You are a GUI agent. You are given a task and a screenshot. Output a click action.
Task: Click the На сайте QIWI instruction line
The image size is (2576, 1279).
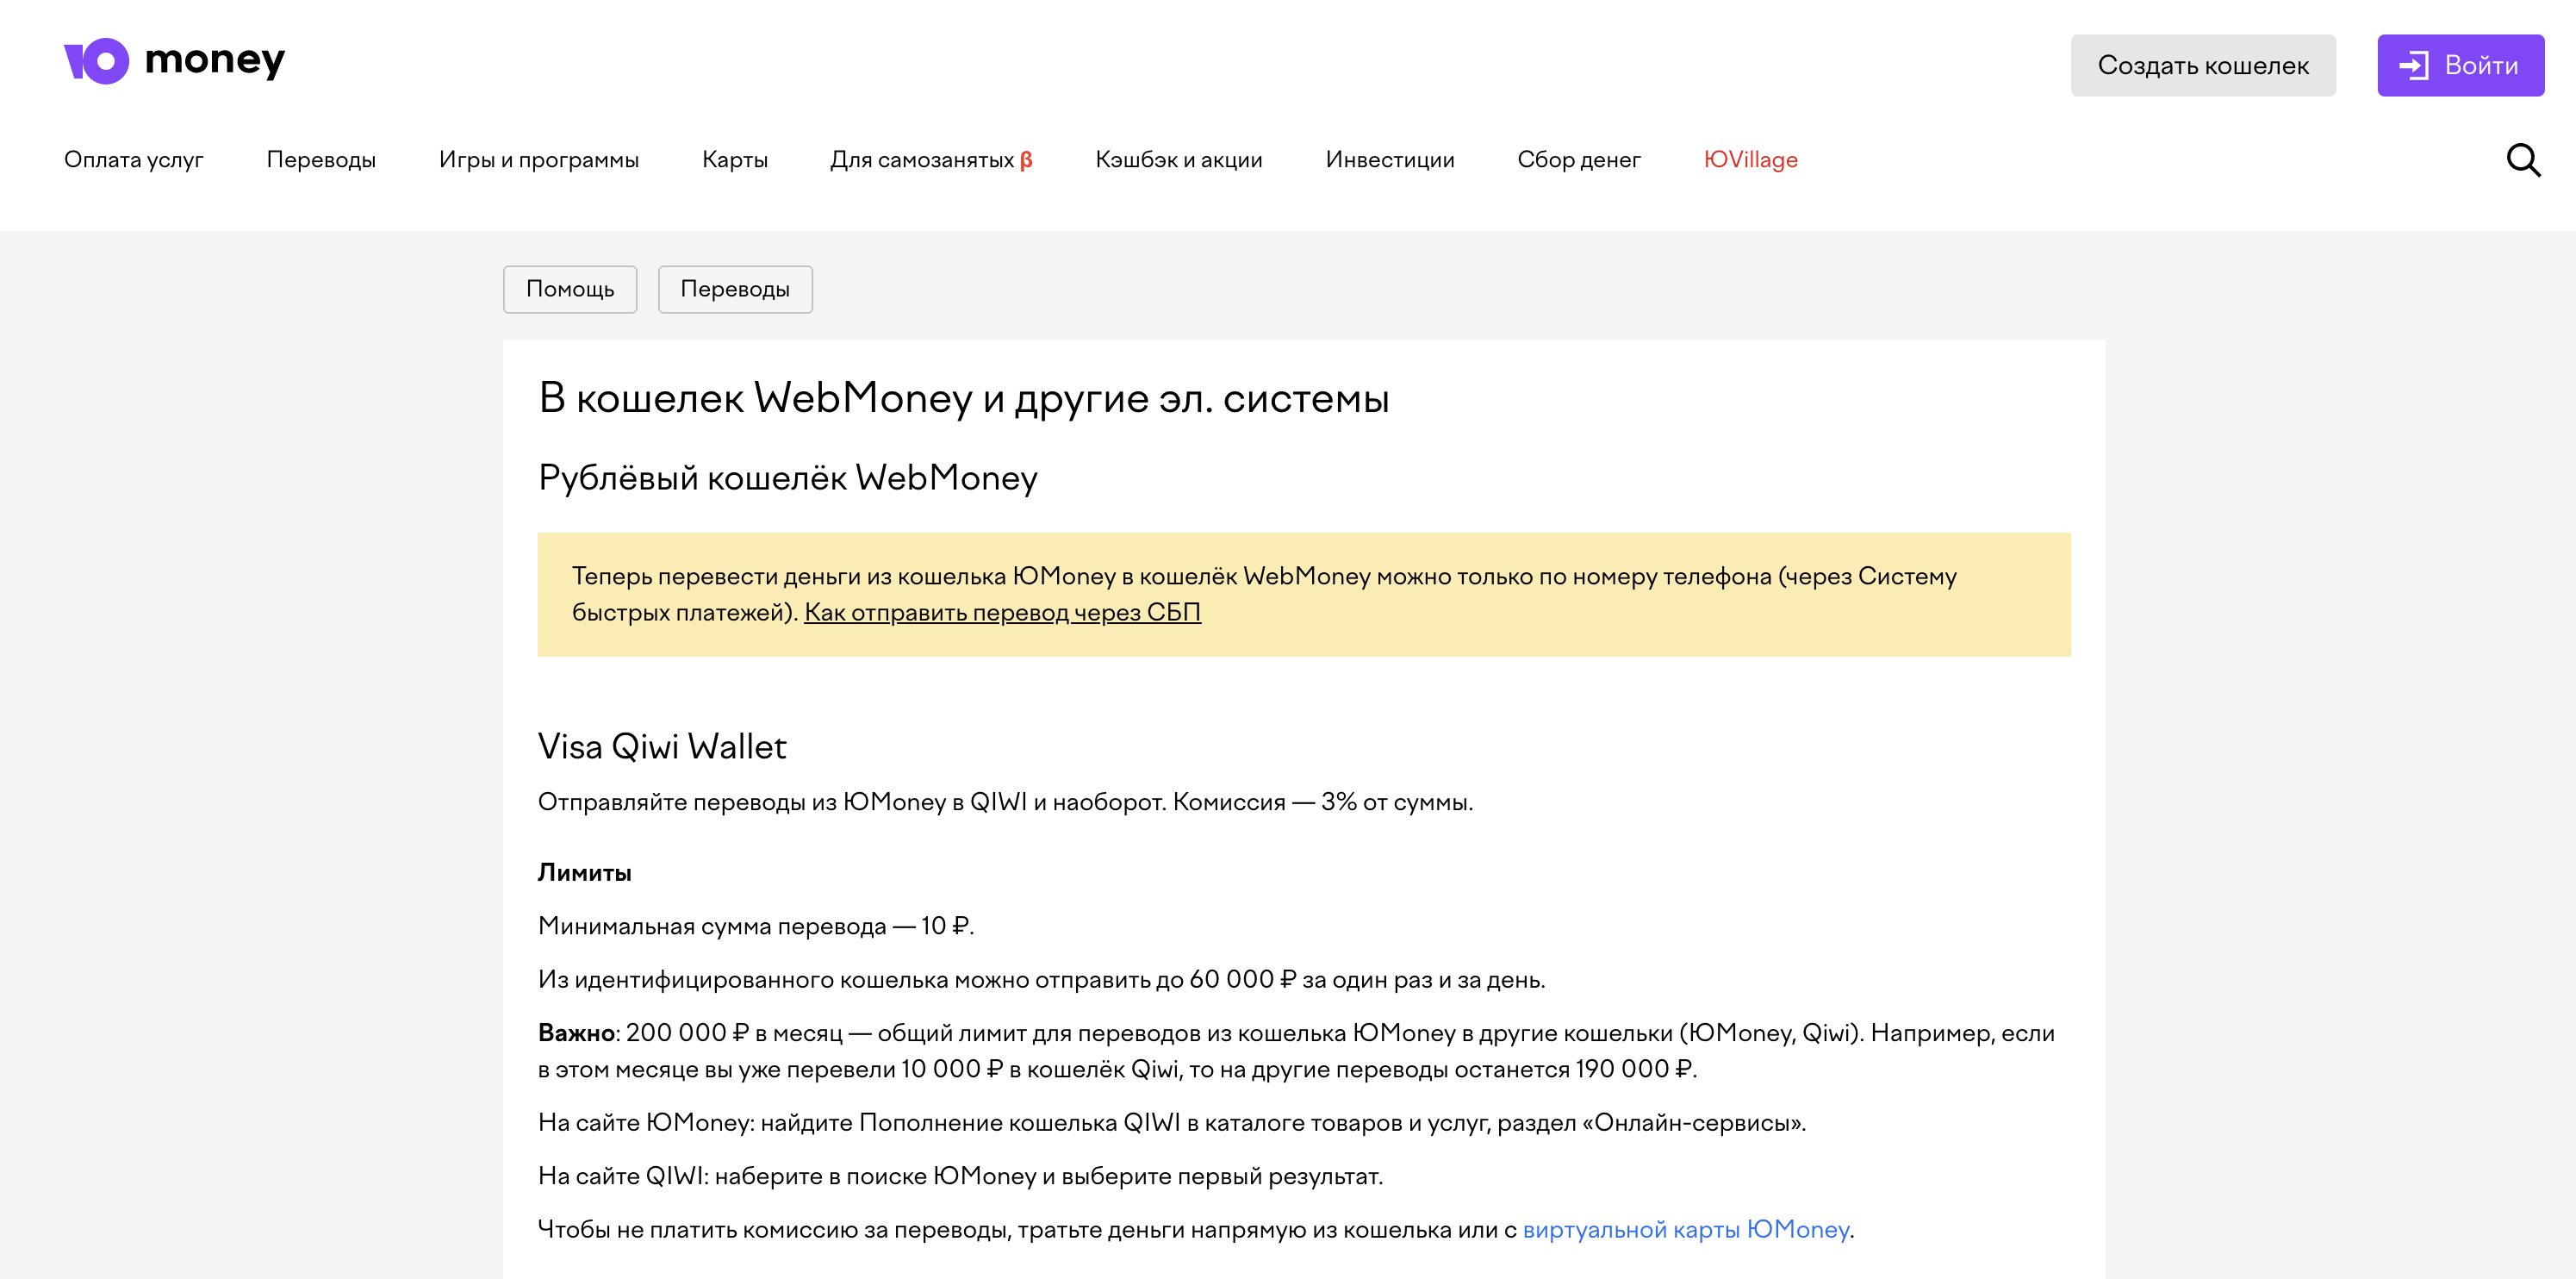(x=960, y=1176)
